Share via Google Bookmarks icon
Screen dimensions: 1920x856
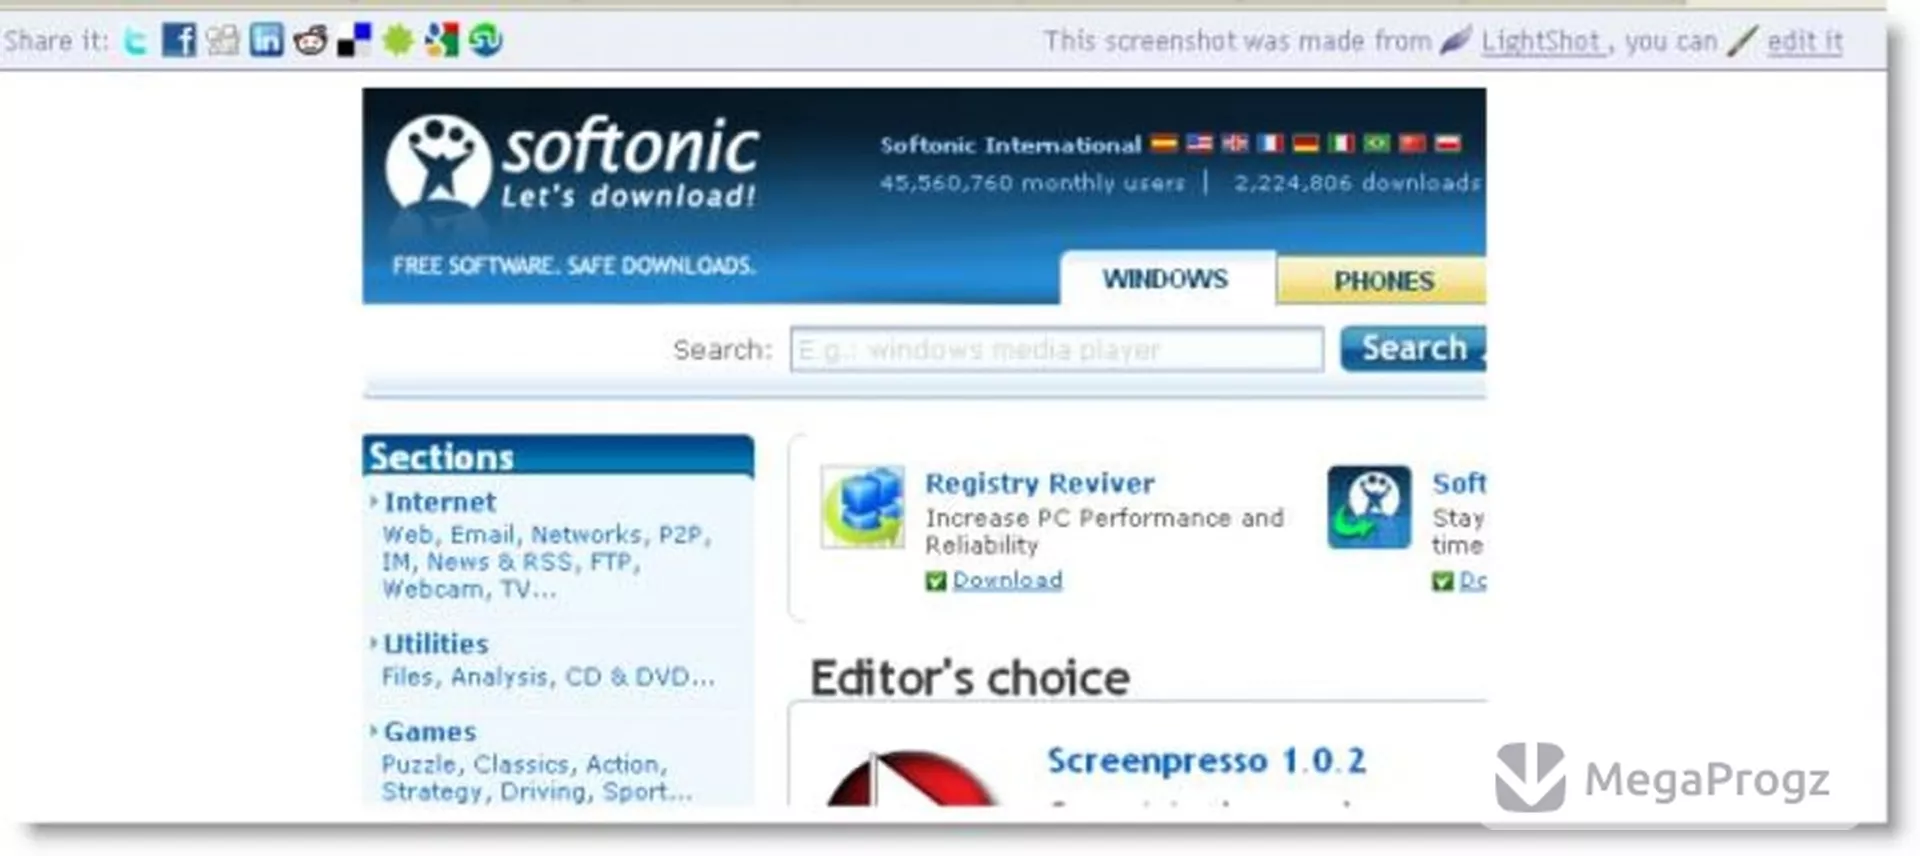[441, 41]
